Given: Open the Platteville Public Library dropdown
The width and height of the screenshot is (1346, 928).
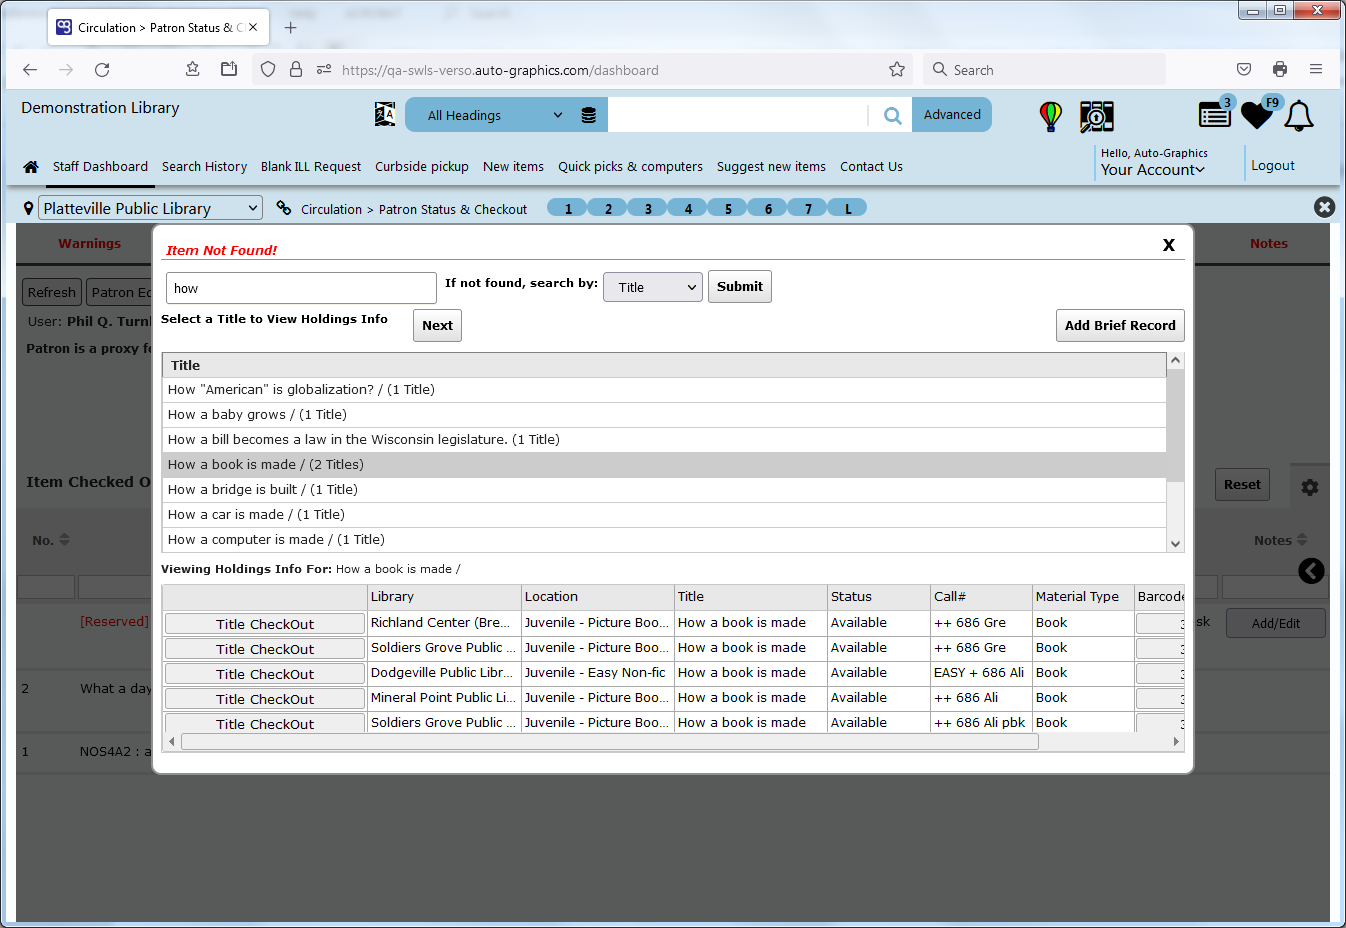Looking at the screenshot, I should coord(150,208).
